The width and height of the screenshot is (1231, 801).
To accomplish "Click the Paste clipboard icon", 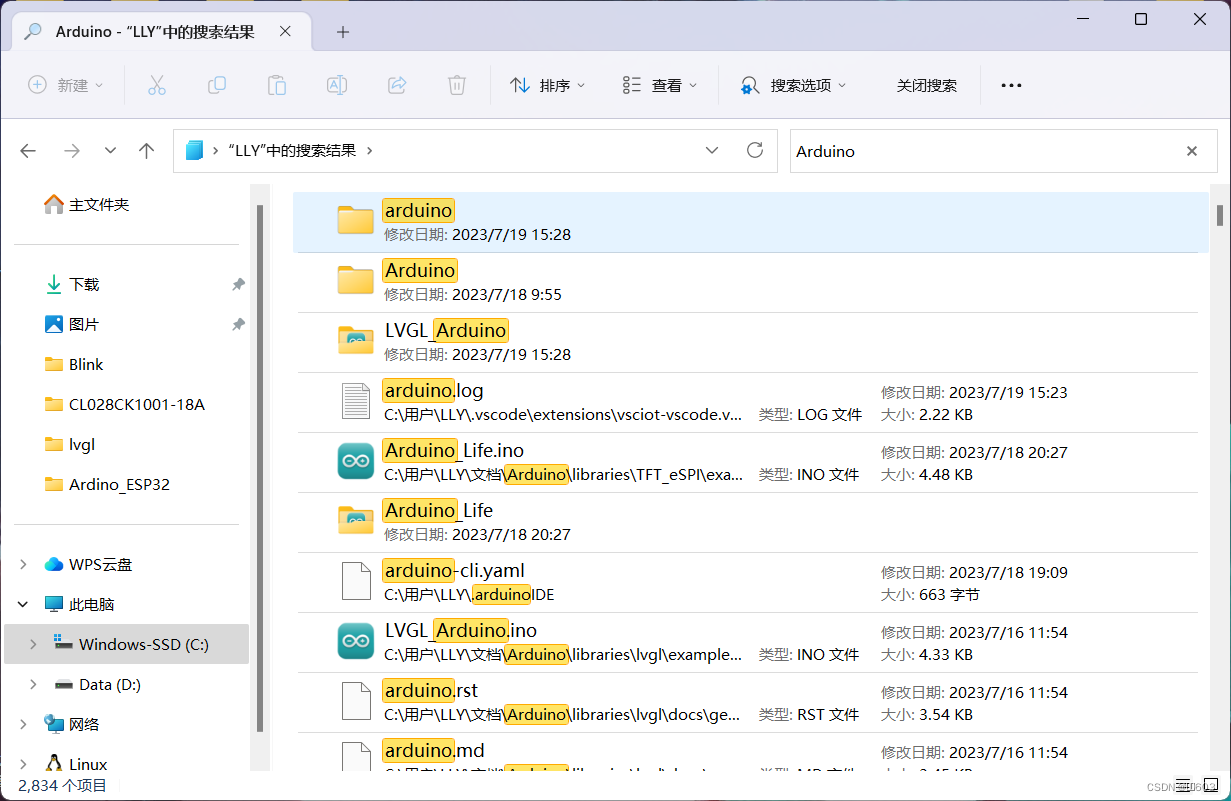I will click(x=277, y=85).
